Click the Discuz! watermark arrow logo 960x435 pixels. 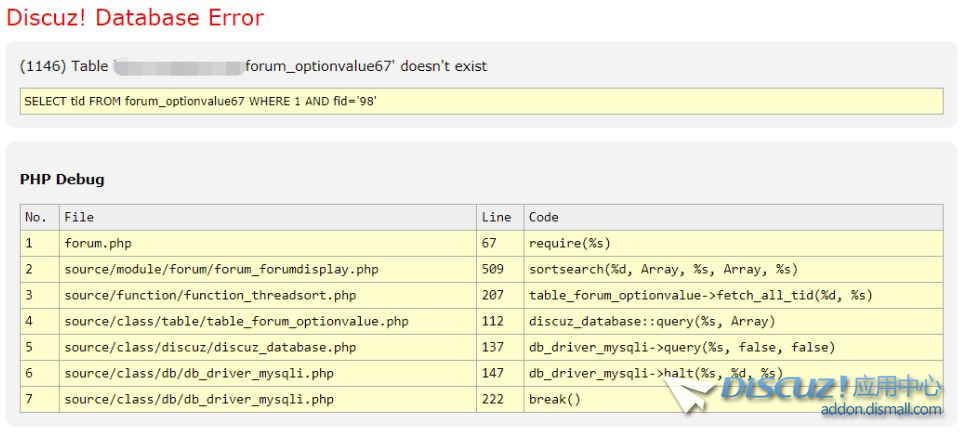click(688, 392)
